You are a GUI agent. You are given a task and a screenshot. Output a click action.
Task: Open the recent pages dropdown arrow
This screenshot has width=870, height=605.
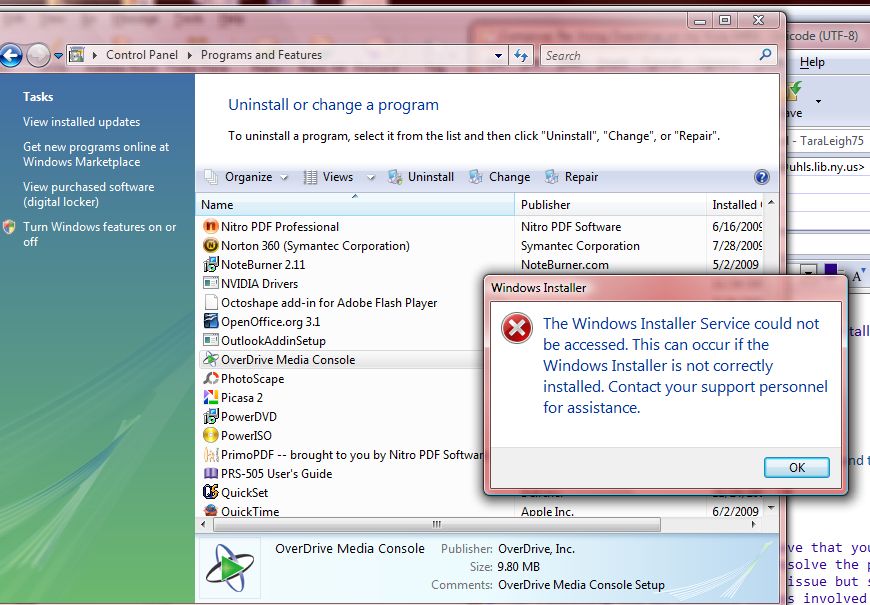click(58, 56)
